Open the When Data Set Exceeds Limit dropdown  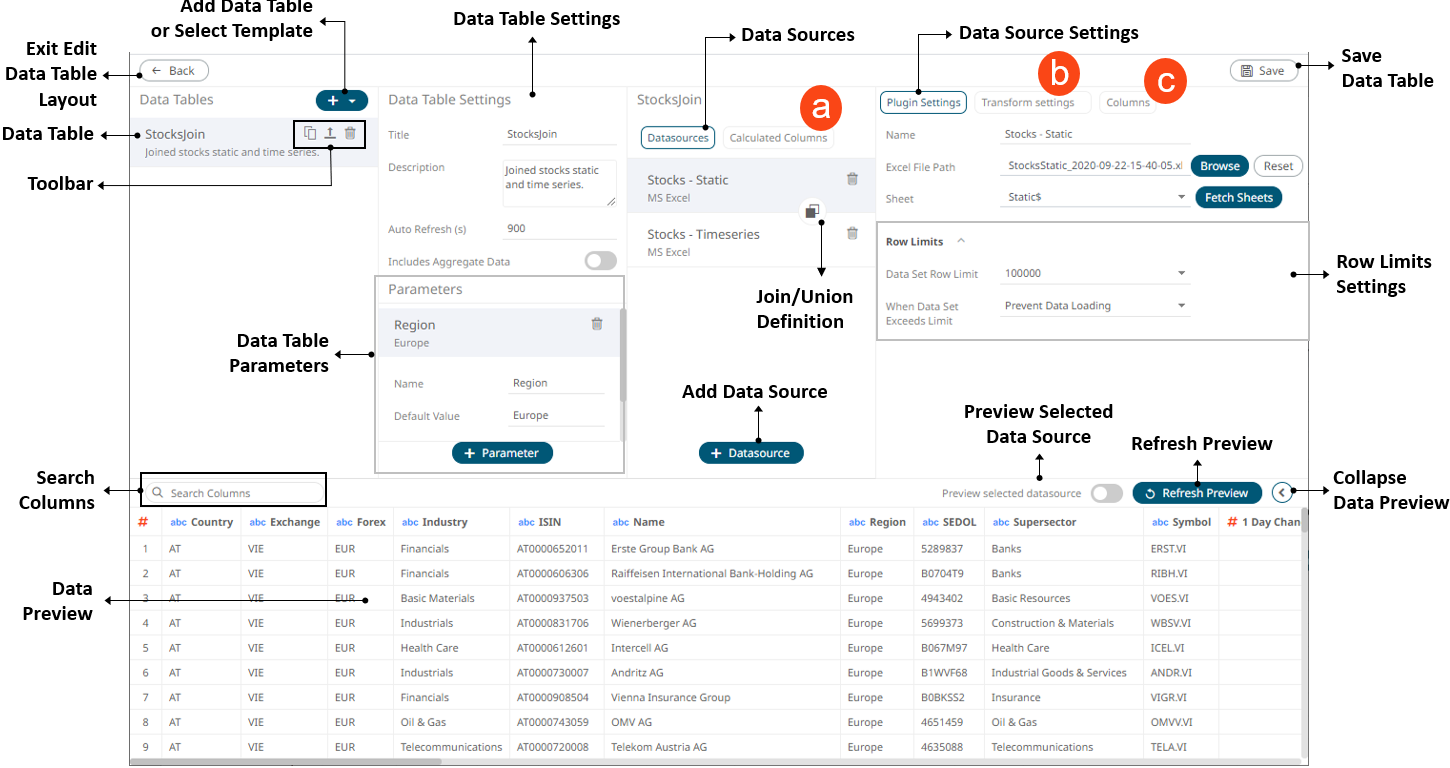(x=1181, y=306)
